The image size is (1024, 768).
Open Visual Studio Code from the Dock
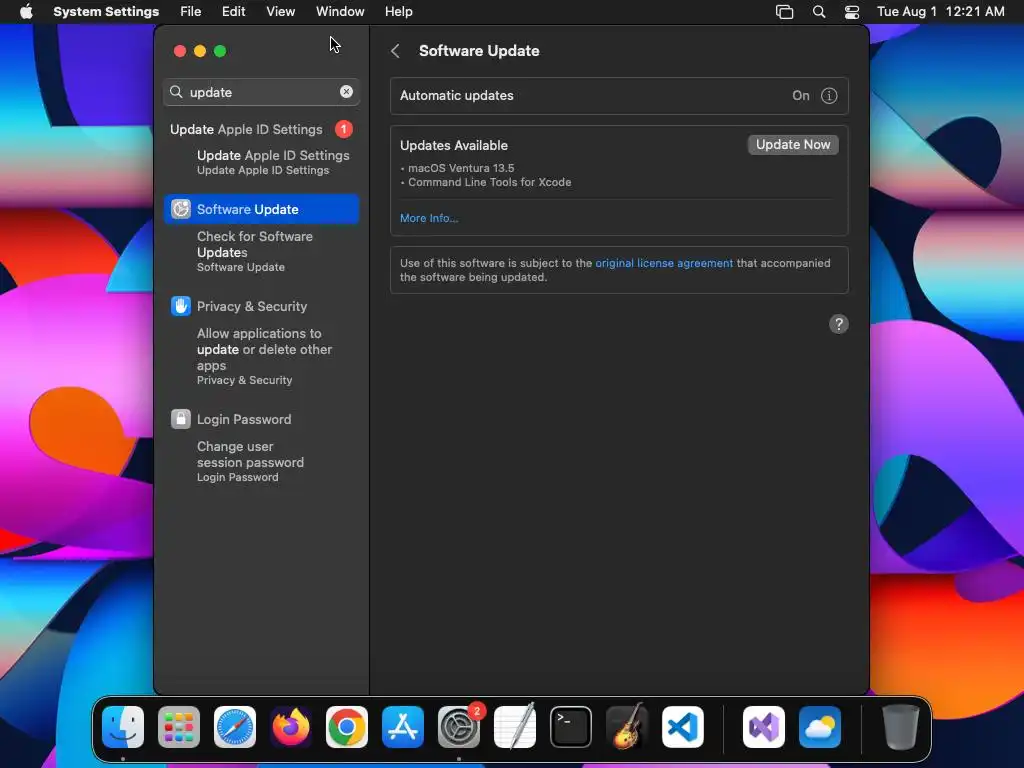683,727
